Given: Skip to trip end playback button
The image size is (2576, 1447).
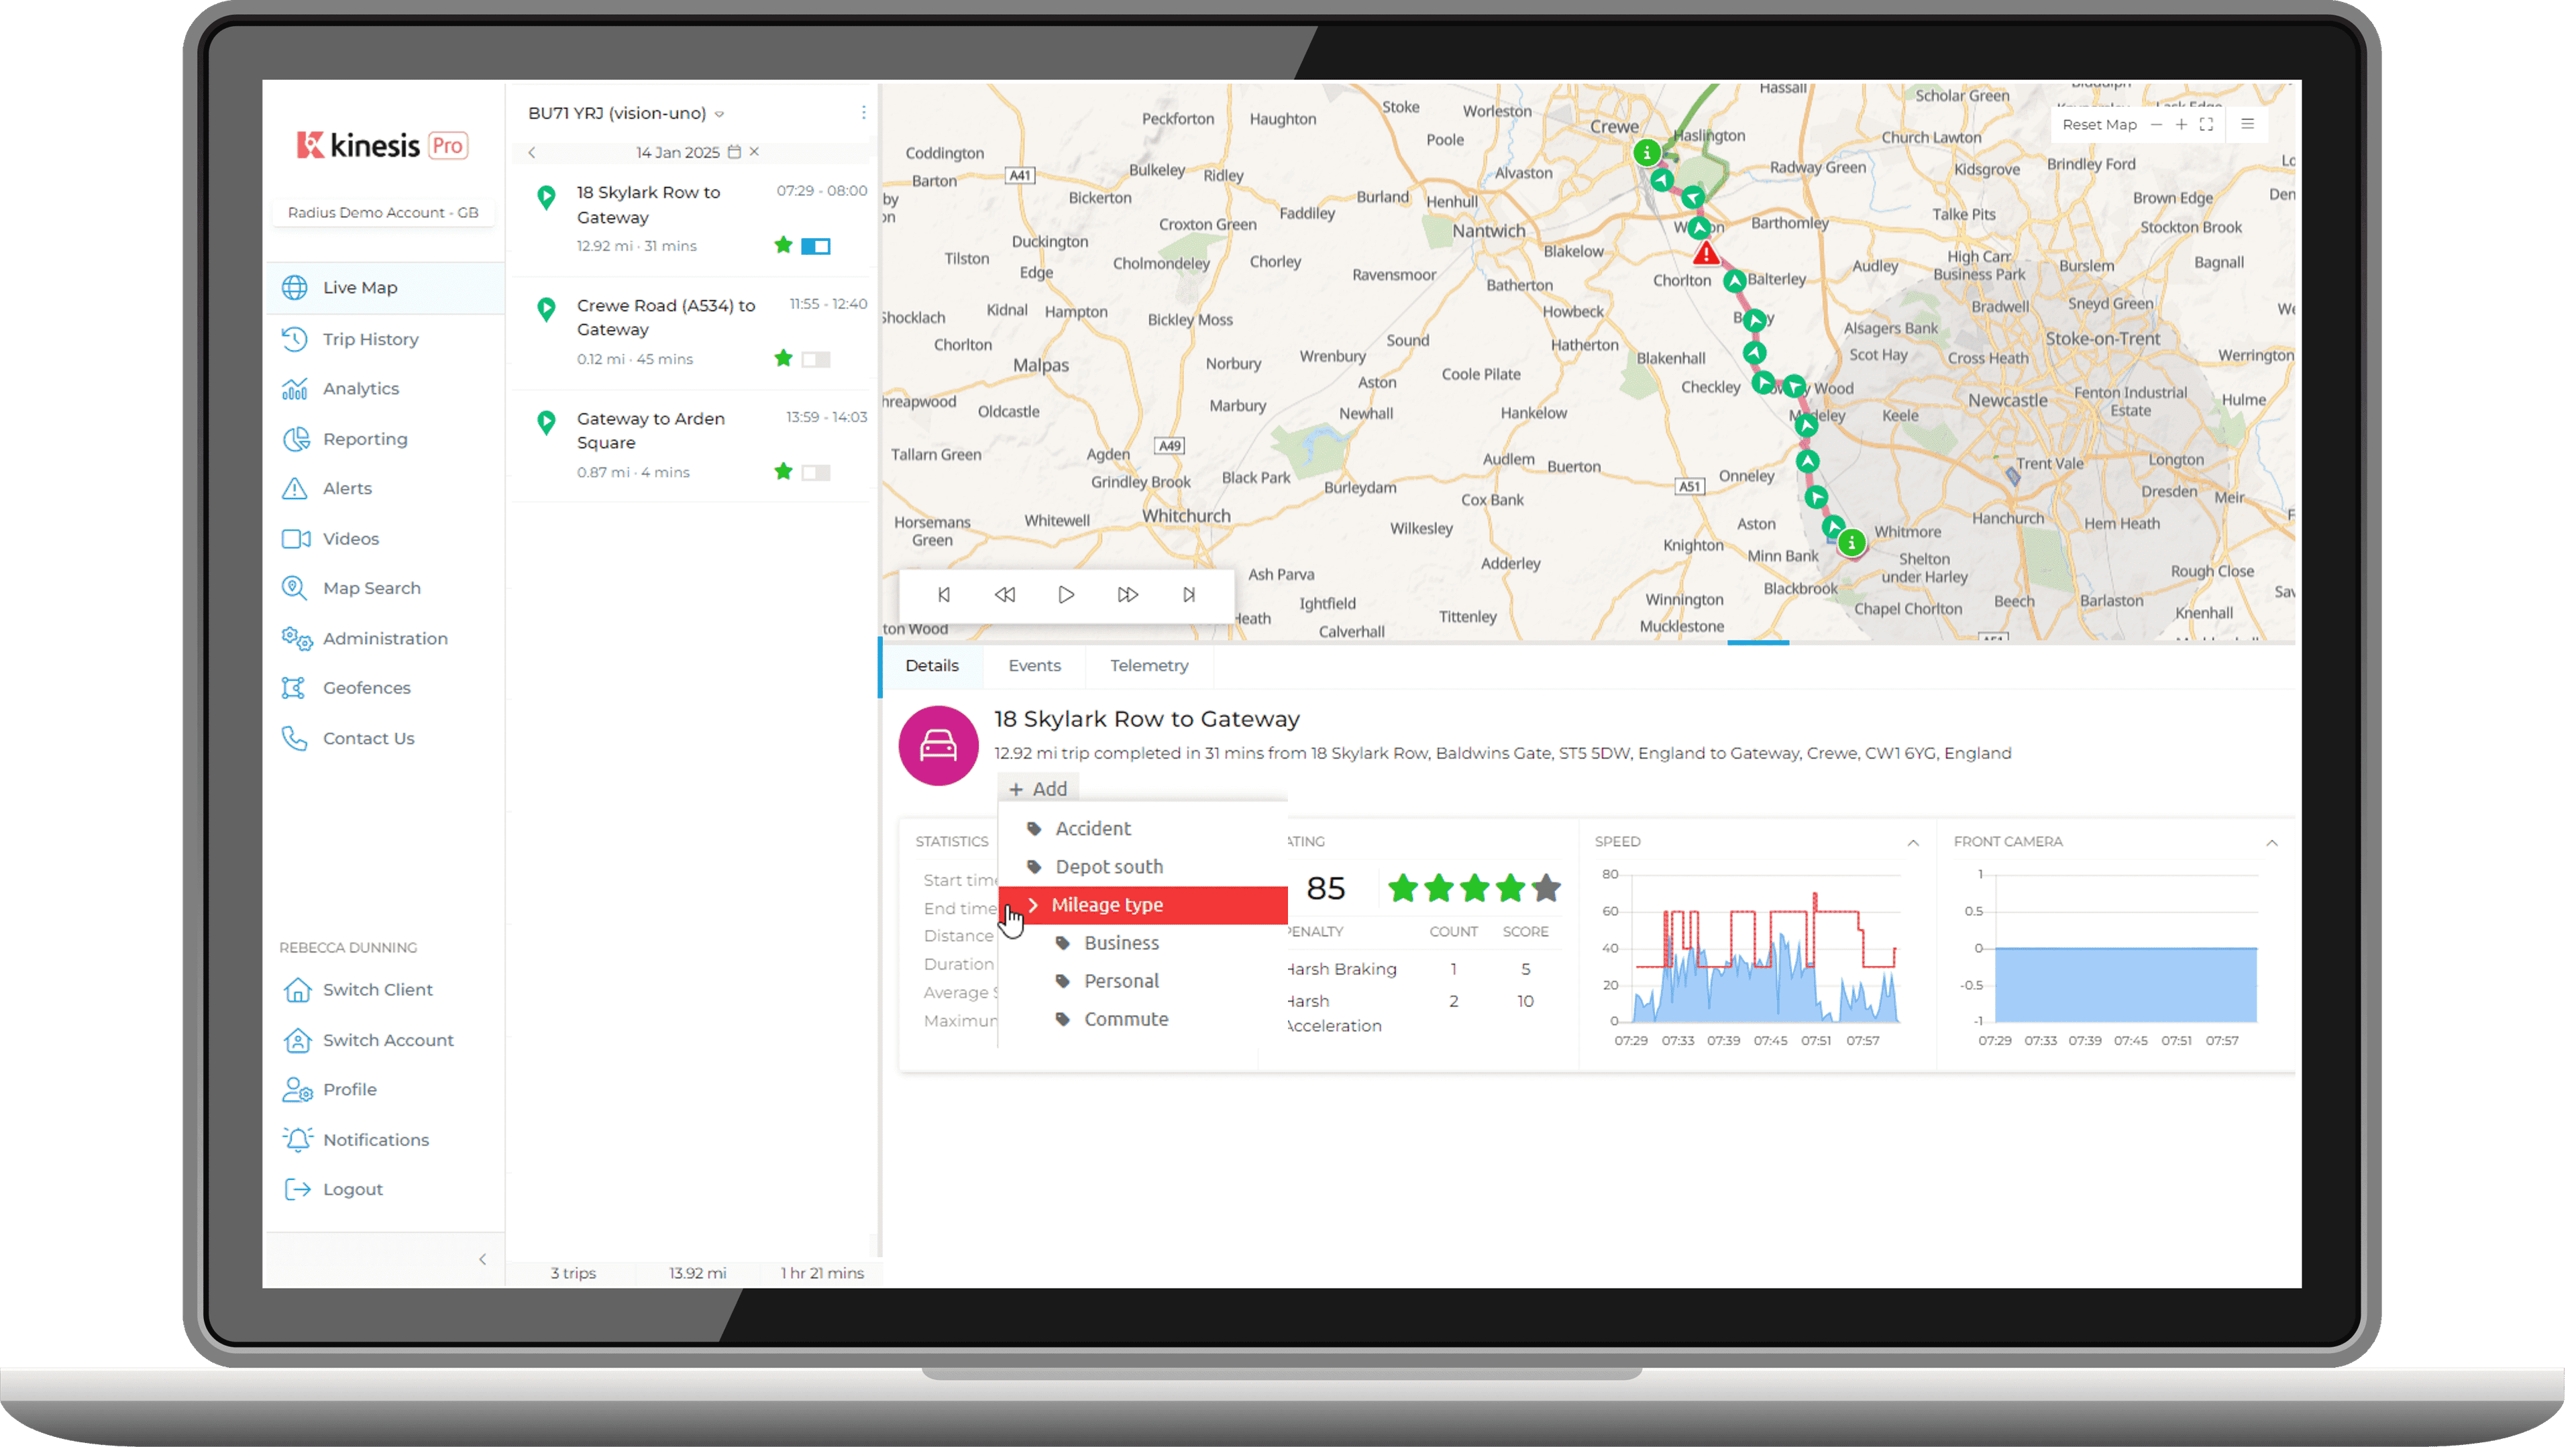Looking at the screenshot, I should pyautogui.click(x=1189, y=595).
